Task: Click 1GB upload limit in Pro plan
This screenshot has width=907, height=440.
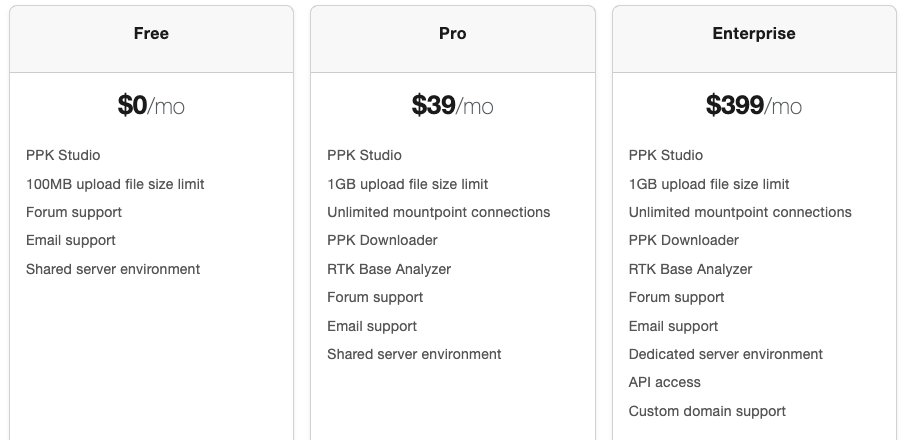Action: tap(407, 184)
